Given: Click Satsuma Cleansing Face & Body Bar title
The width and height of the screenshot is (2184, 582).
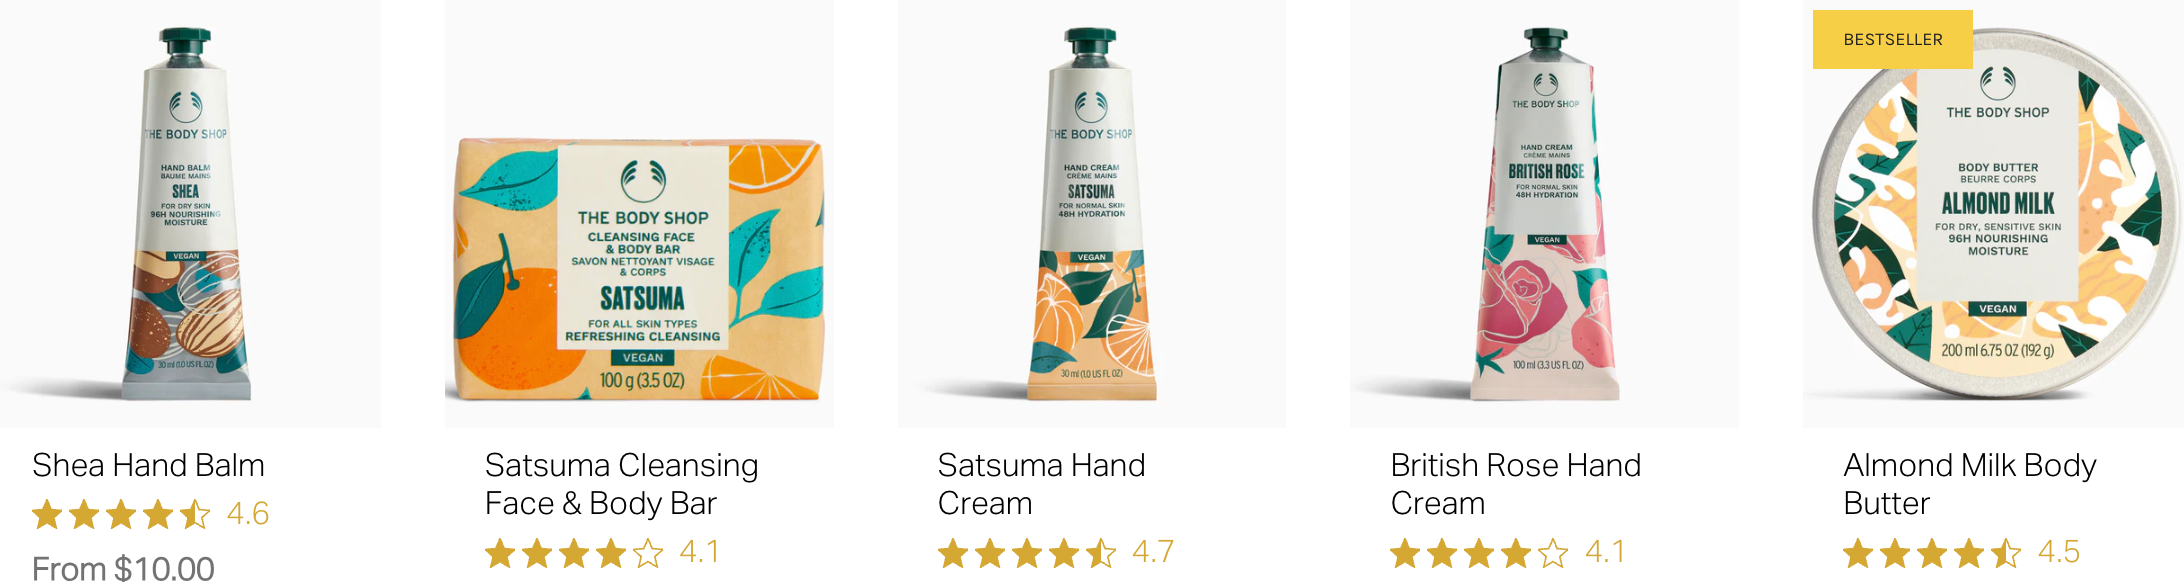Looking at the screenshot, I should [x=621, y=484].
